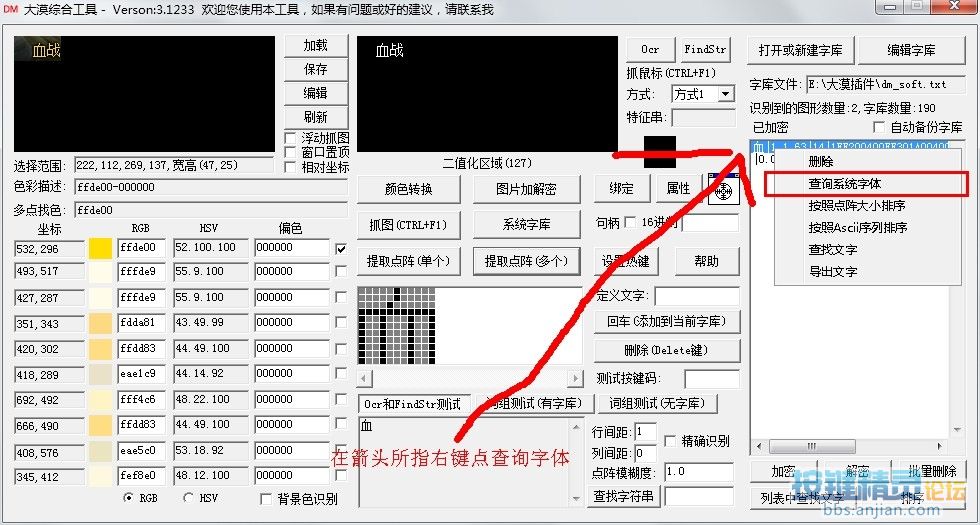Click the crosshair window-grab icon
Image resolution: width=980 pixels, height=525 pixels.
(x=724, y=189)
